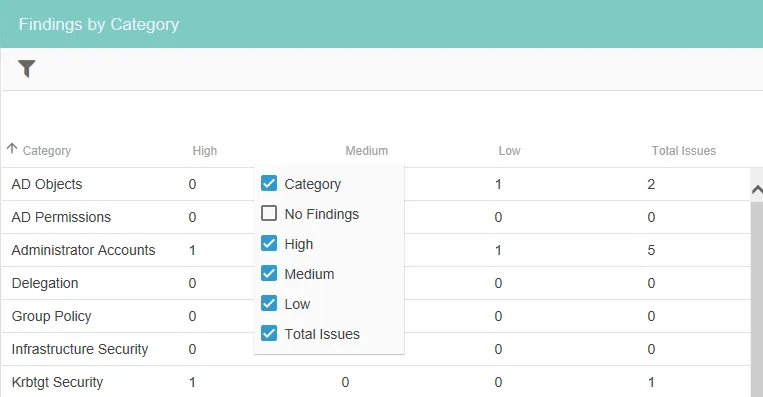Open the filter funnel icon
Screen dimensions: 763x397
(27, 68)
